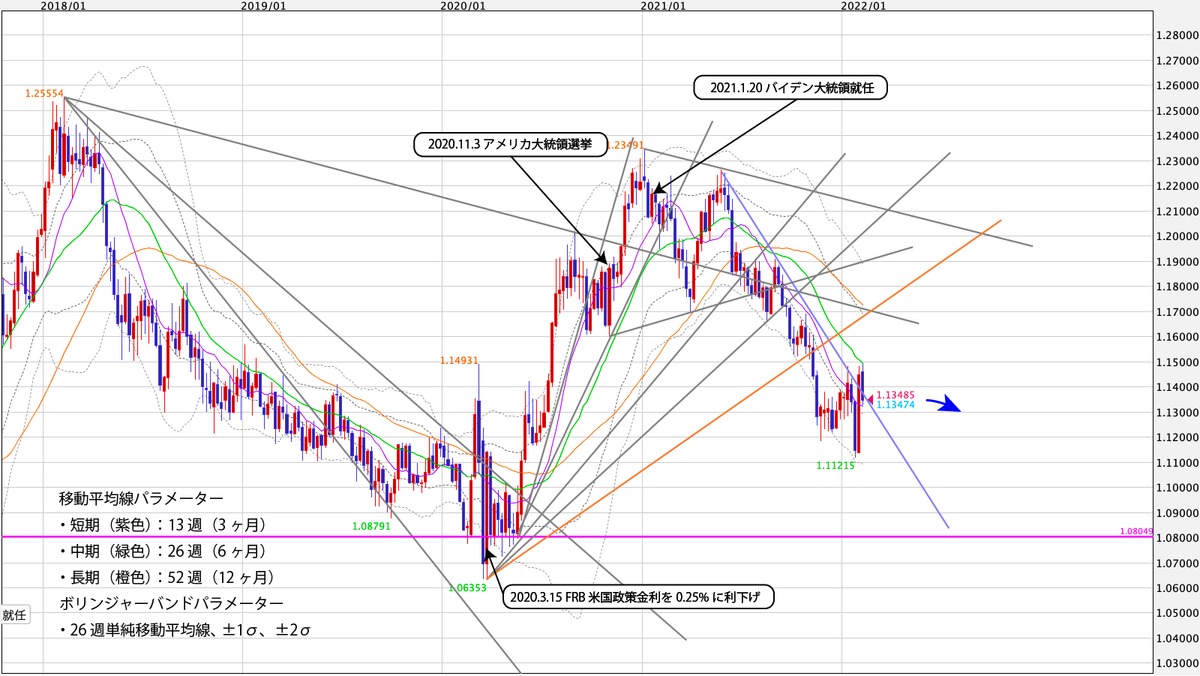1200x676 pixels.
Task: Click the 短期(紫色):13 週 legend line
Action: [165, 524]
